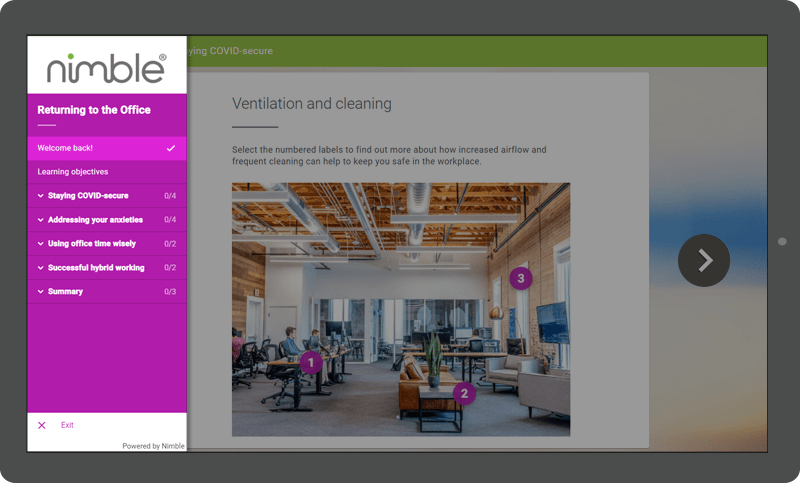800x483 pixels.
Task: Open the Powered by Nimble link
Action: pos(153,446)
